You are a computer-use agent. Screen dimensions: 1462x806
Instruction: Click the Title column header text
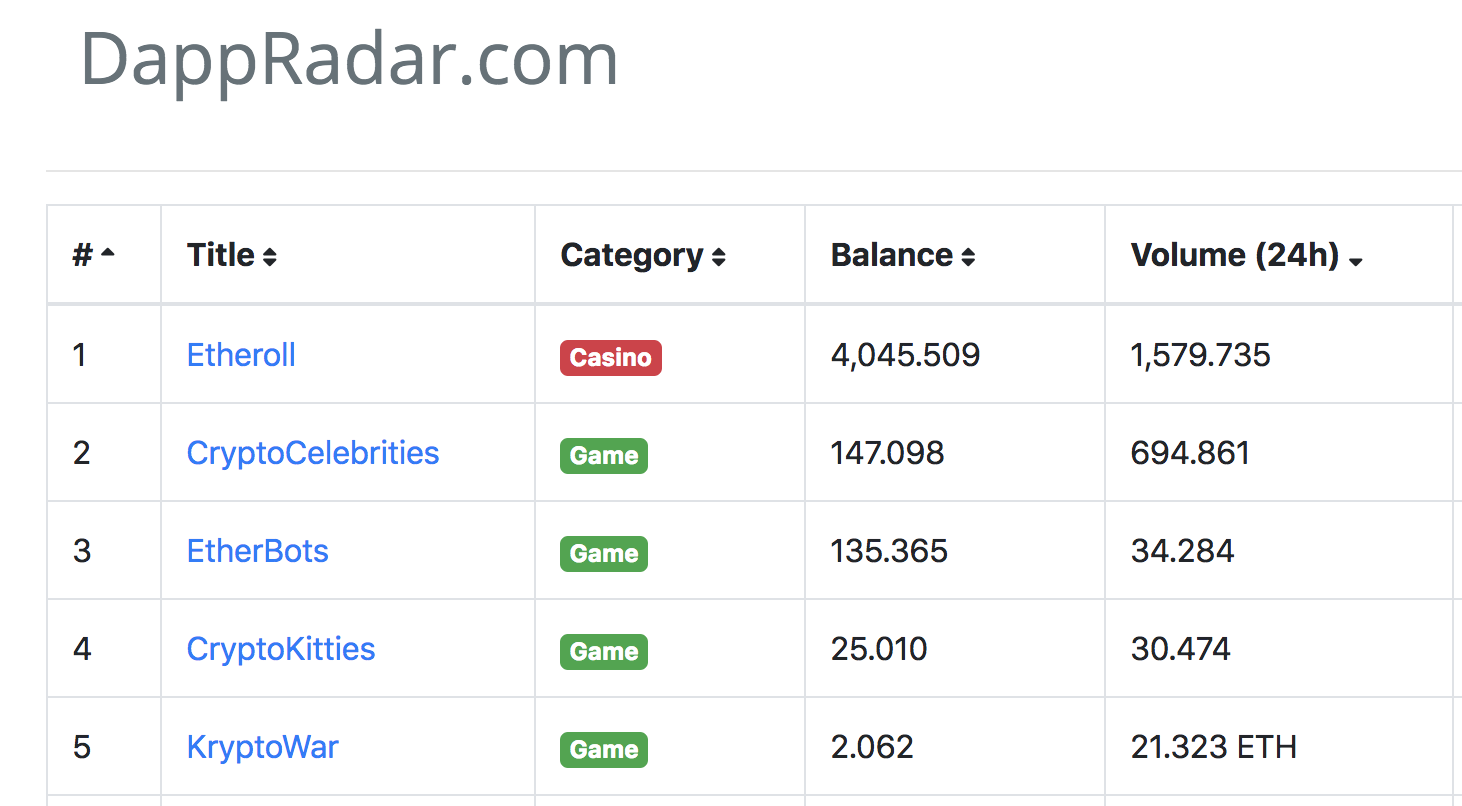click(x=221, y=255)
